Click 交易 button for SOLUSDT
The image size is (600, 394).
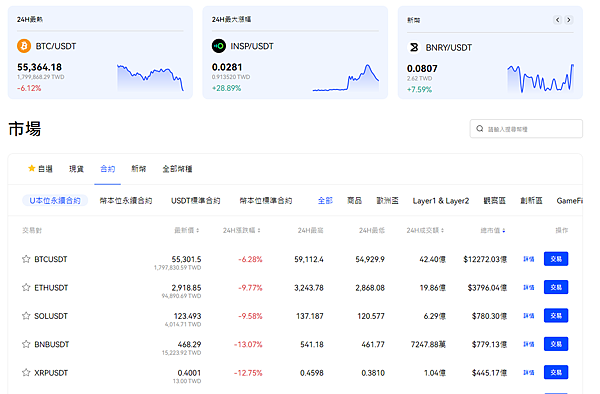[x=556, y=316]
